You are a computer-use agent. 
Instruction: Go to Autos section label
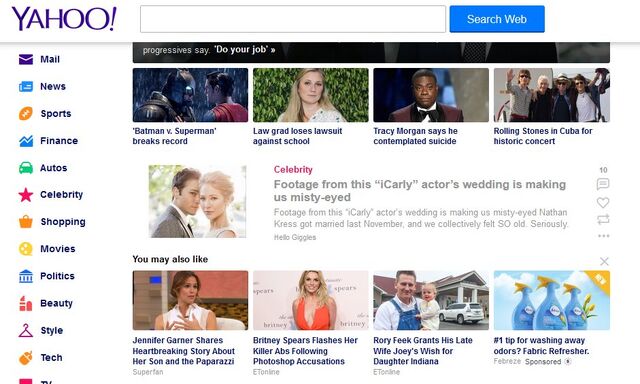[x=53, y=168]
